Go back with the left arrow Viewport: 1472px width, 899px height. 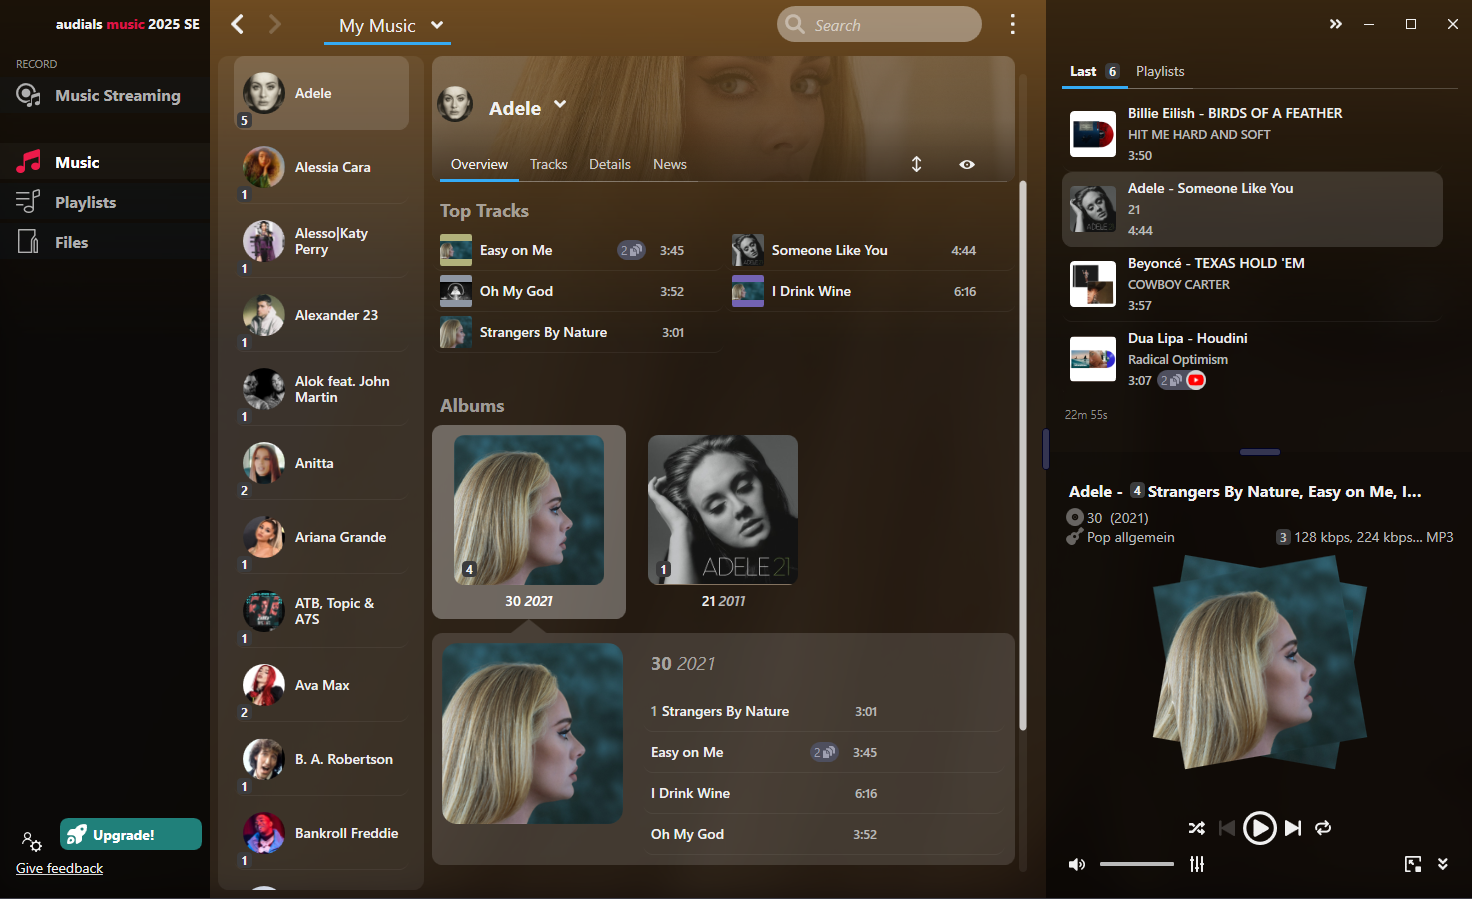coord(238,24)
